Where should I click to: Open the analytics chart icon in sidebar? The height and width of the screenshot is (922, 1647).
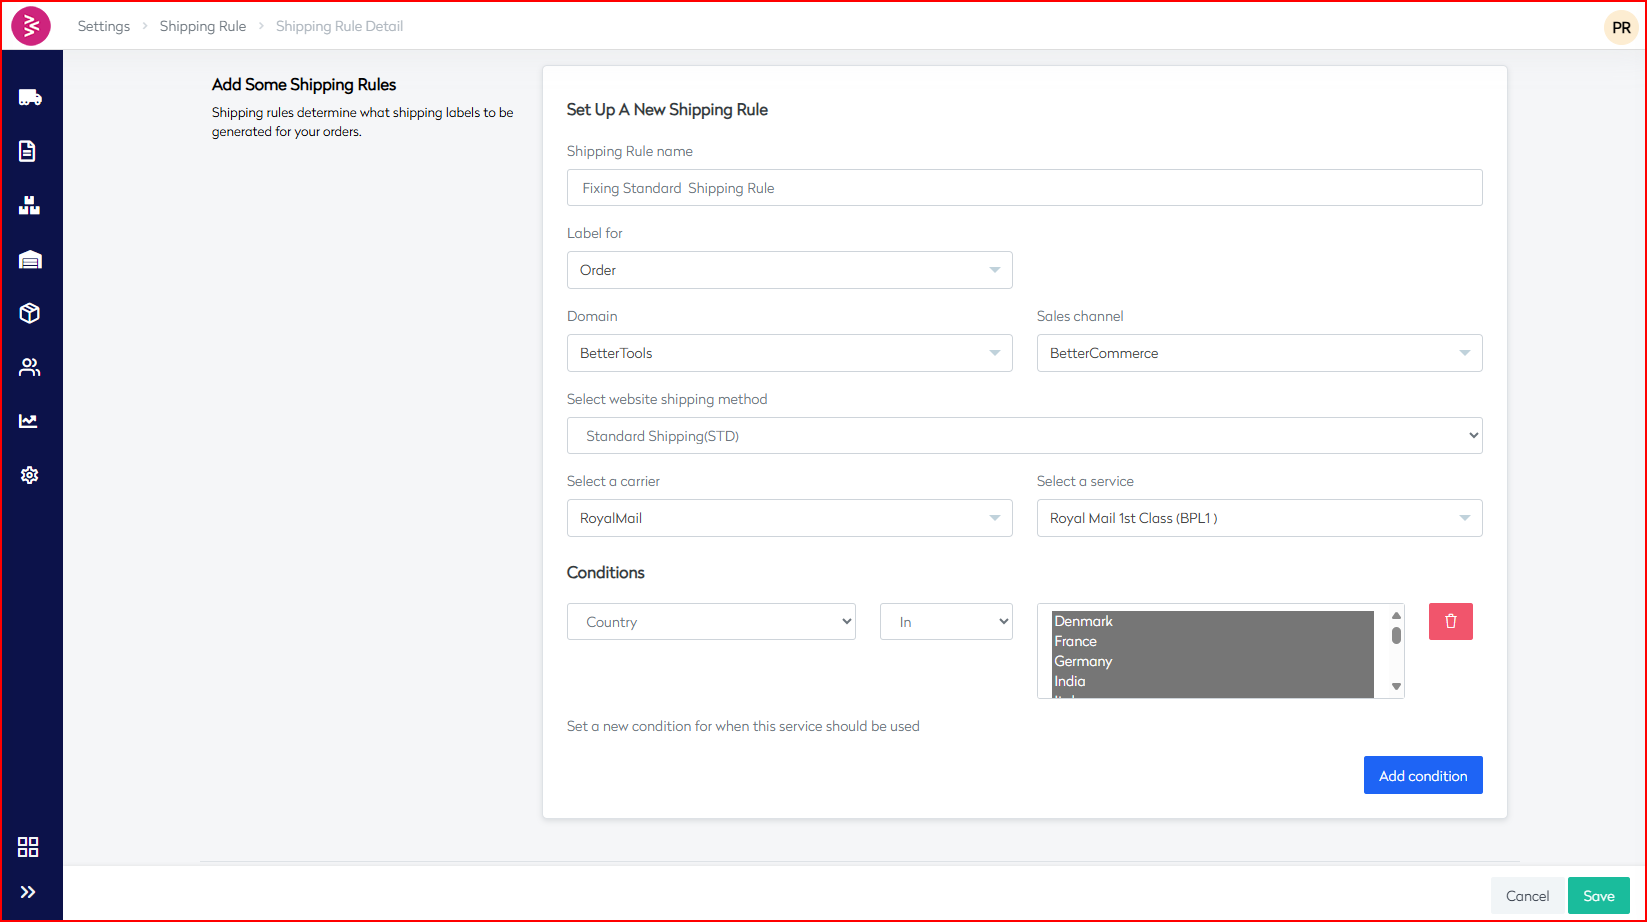pyautogui.click(x=30, y=421)
